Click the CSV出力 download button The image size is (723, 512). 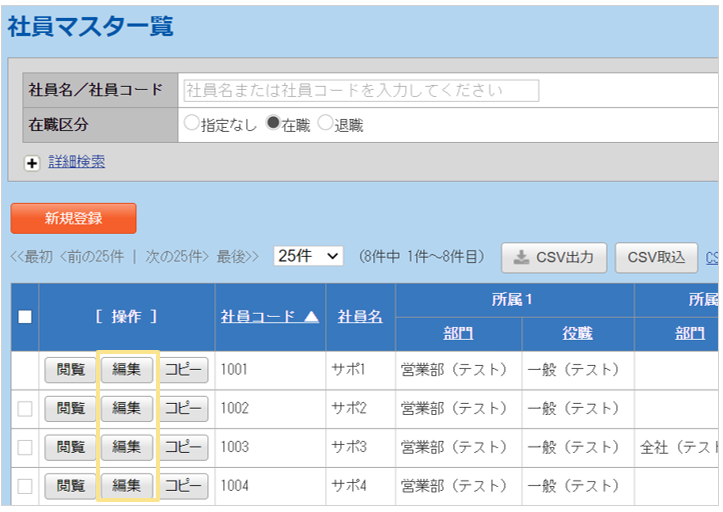(x=554, y=257)
